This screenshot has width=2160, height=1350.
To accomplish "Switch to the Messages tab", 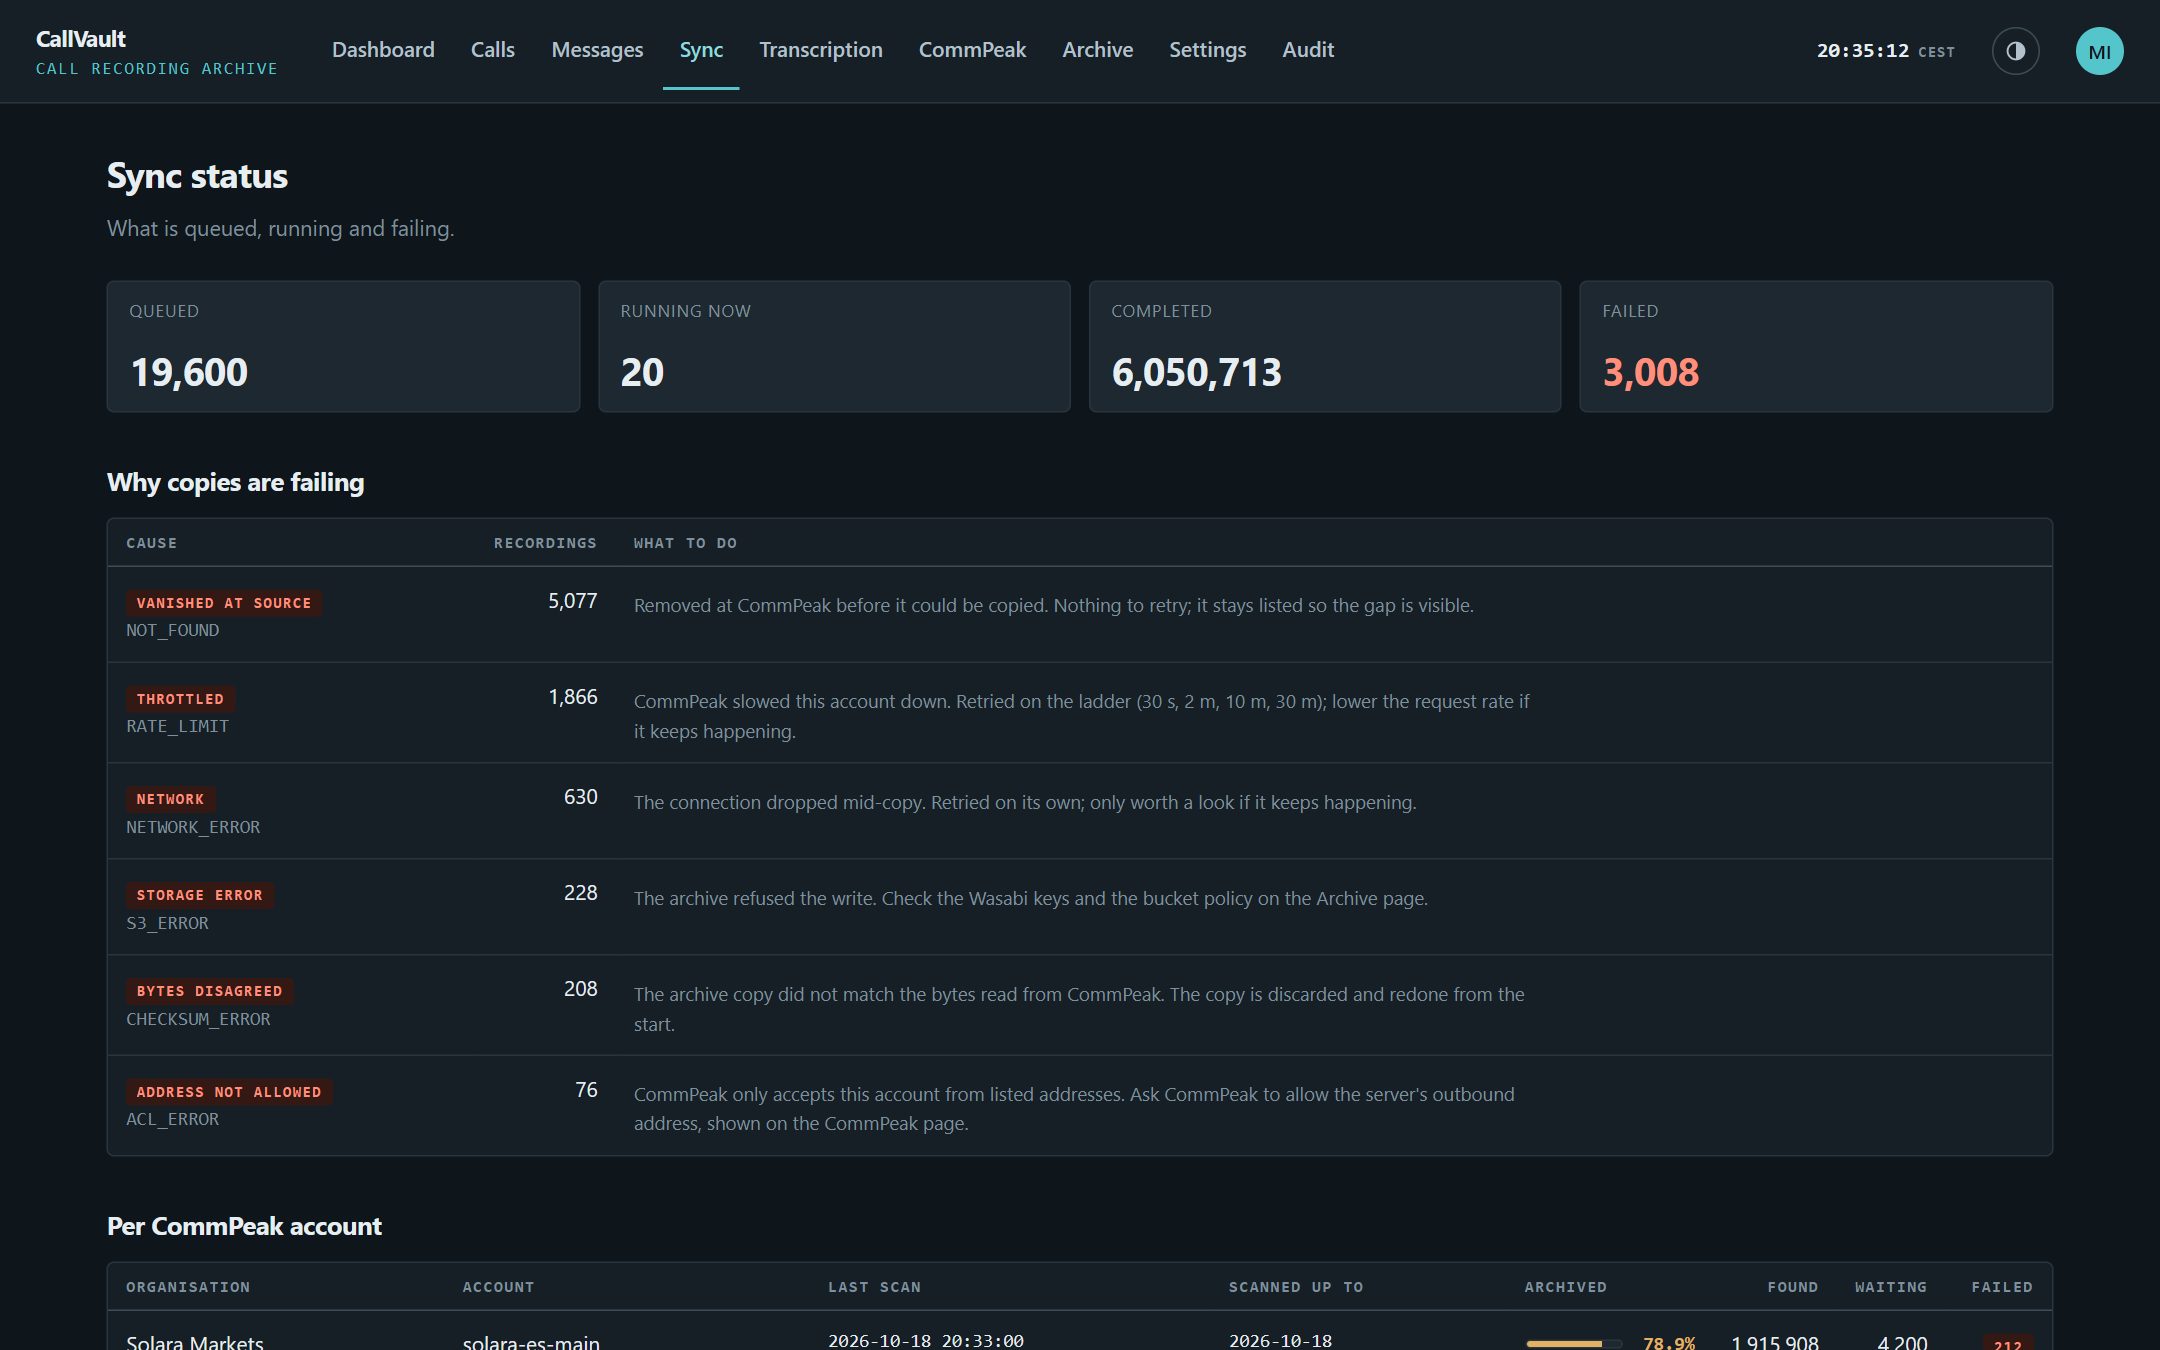I will pos(597,50).
